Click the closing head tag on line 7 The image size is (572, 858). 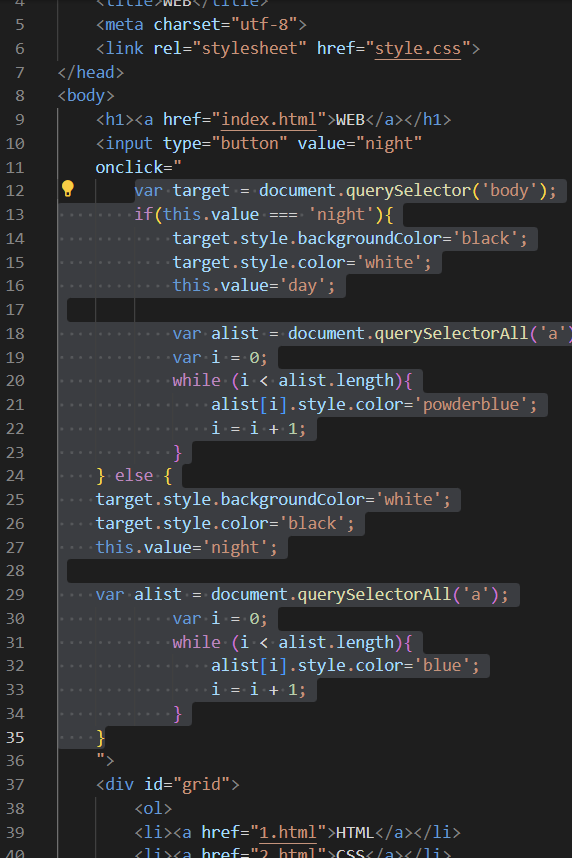(x=91, y=72)
